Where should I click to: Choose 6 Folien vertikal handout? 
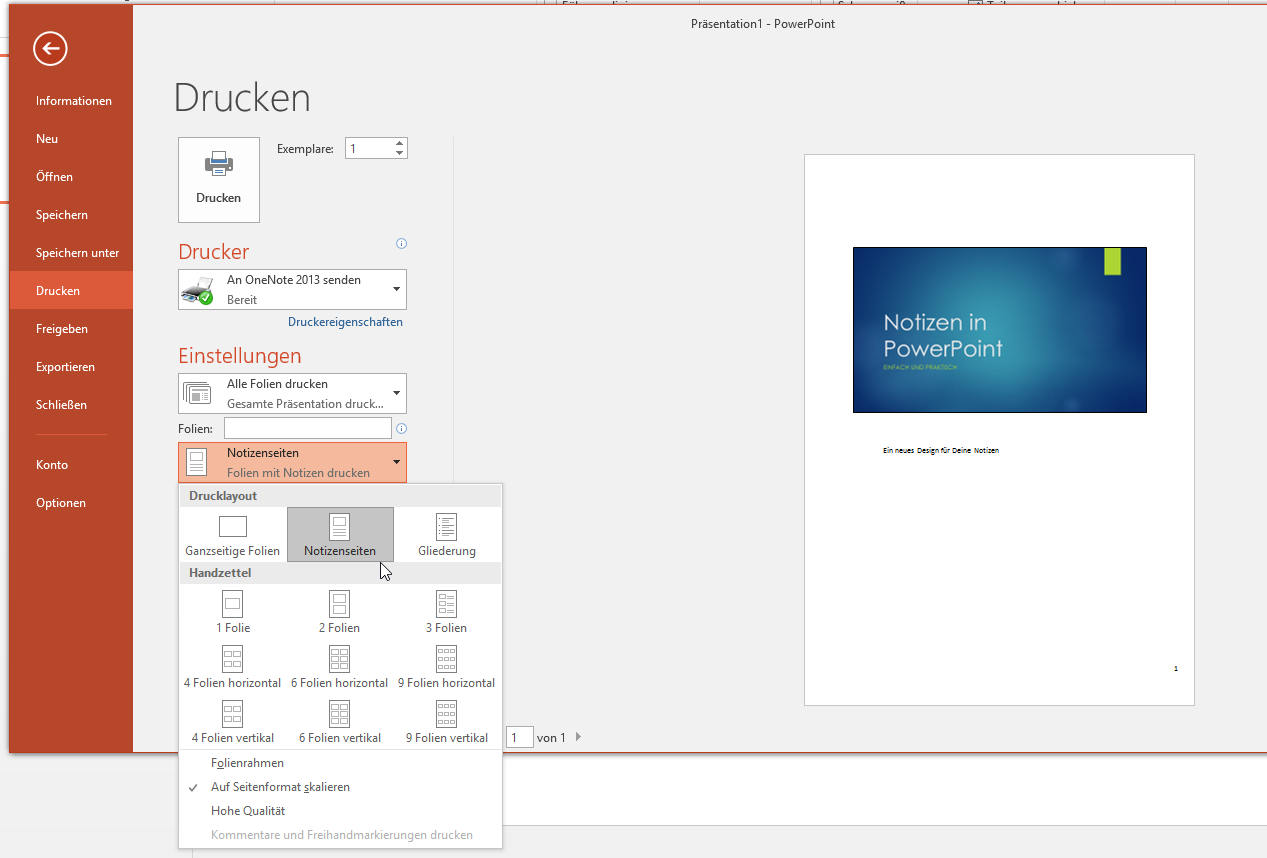[x=340, y=722]
